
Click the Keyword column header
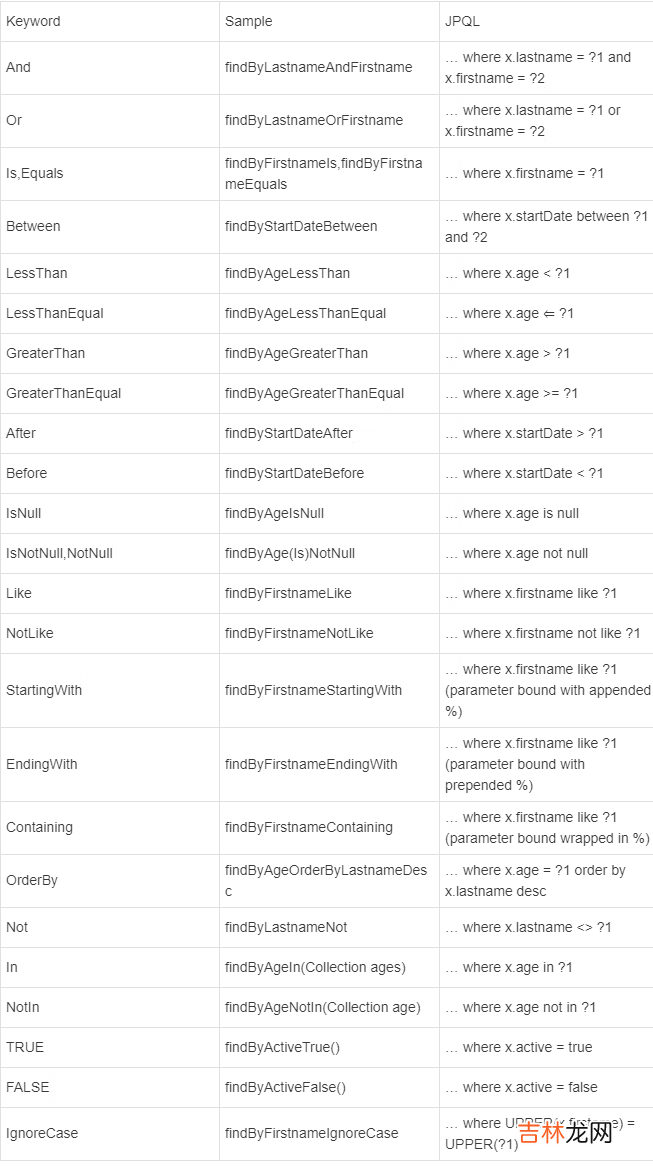click(33, 21)
